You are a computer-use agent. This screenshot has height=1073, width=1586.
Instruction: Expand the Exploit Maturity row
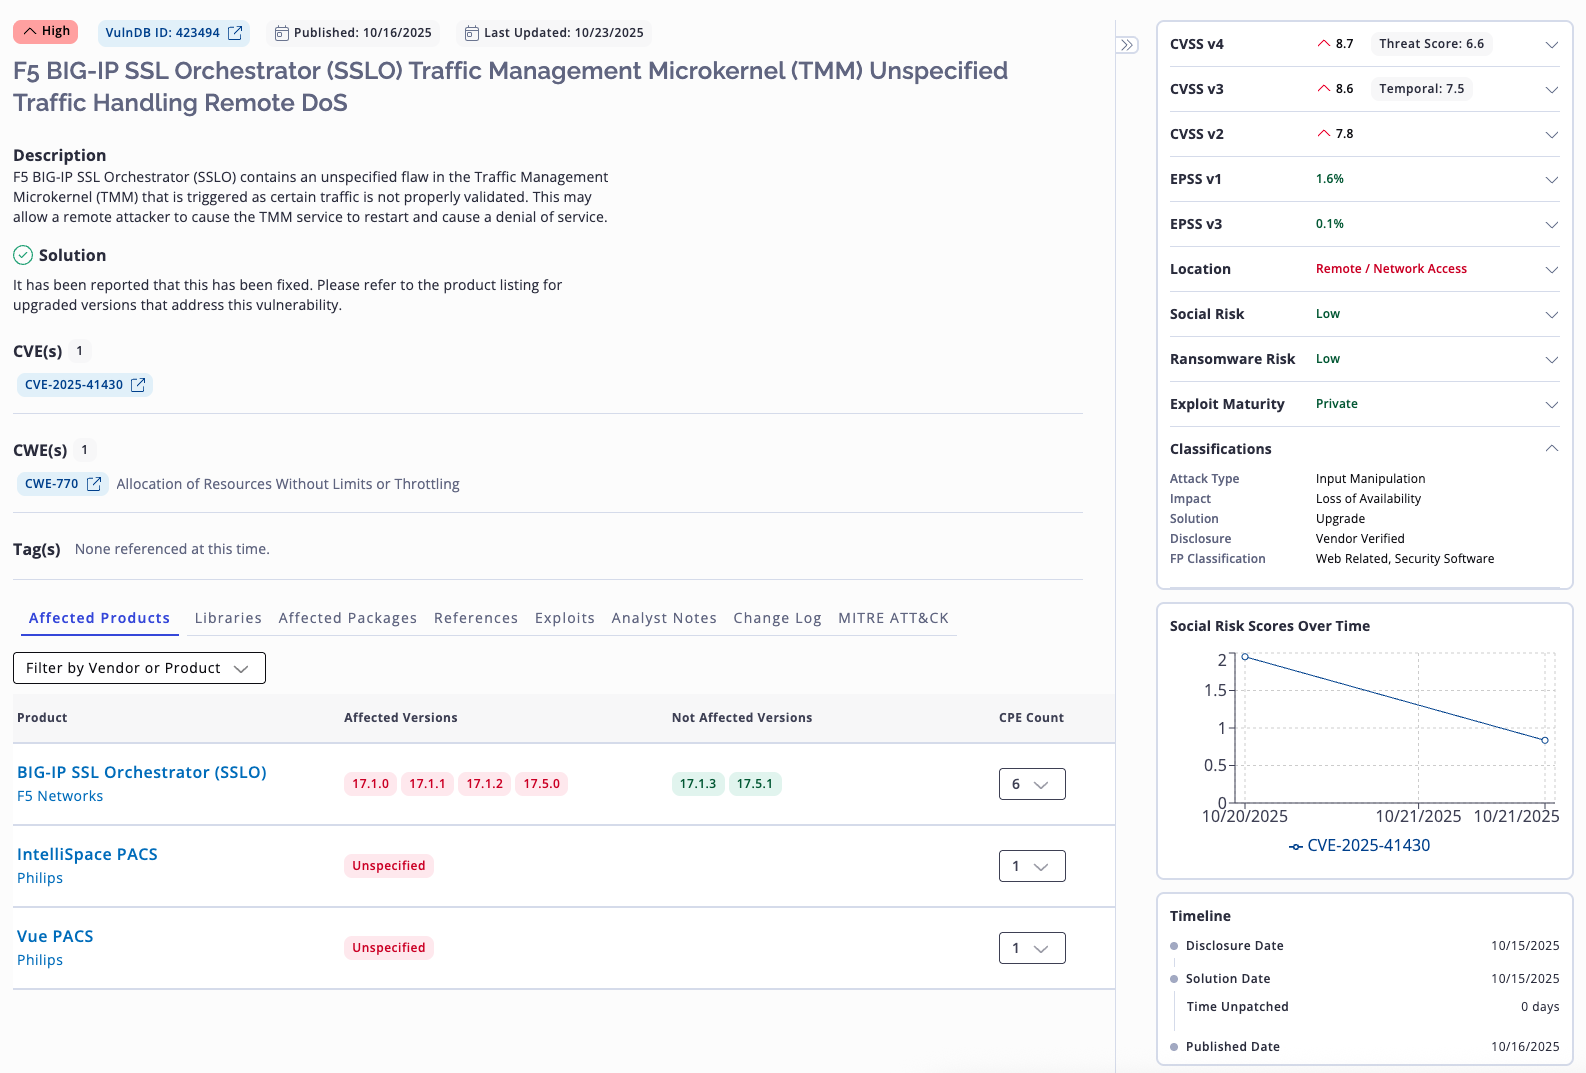click(x=1551, y=404)
